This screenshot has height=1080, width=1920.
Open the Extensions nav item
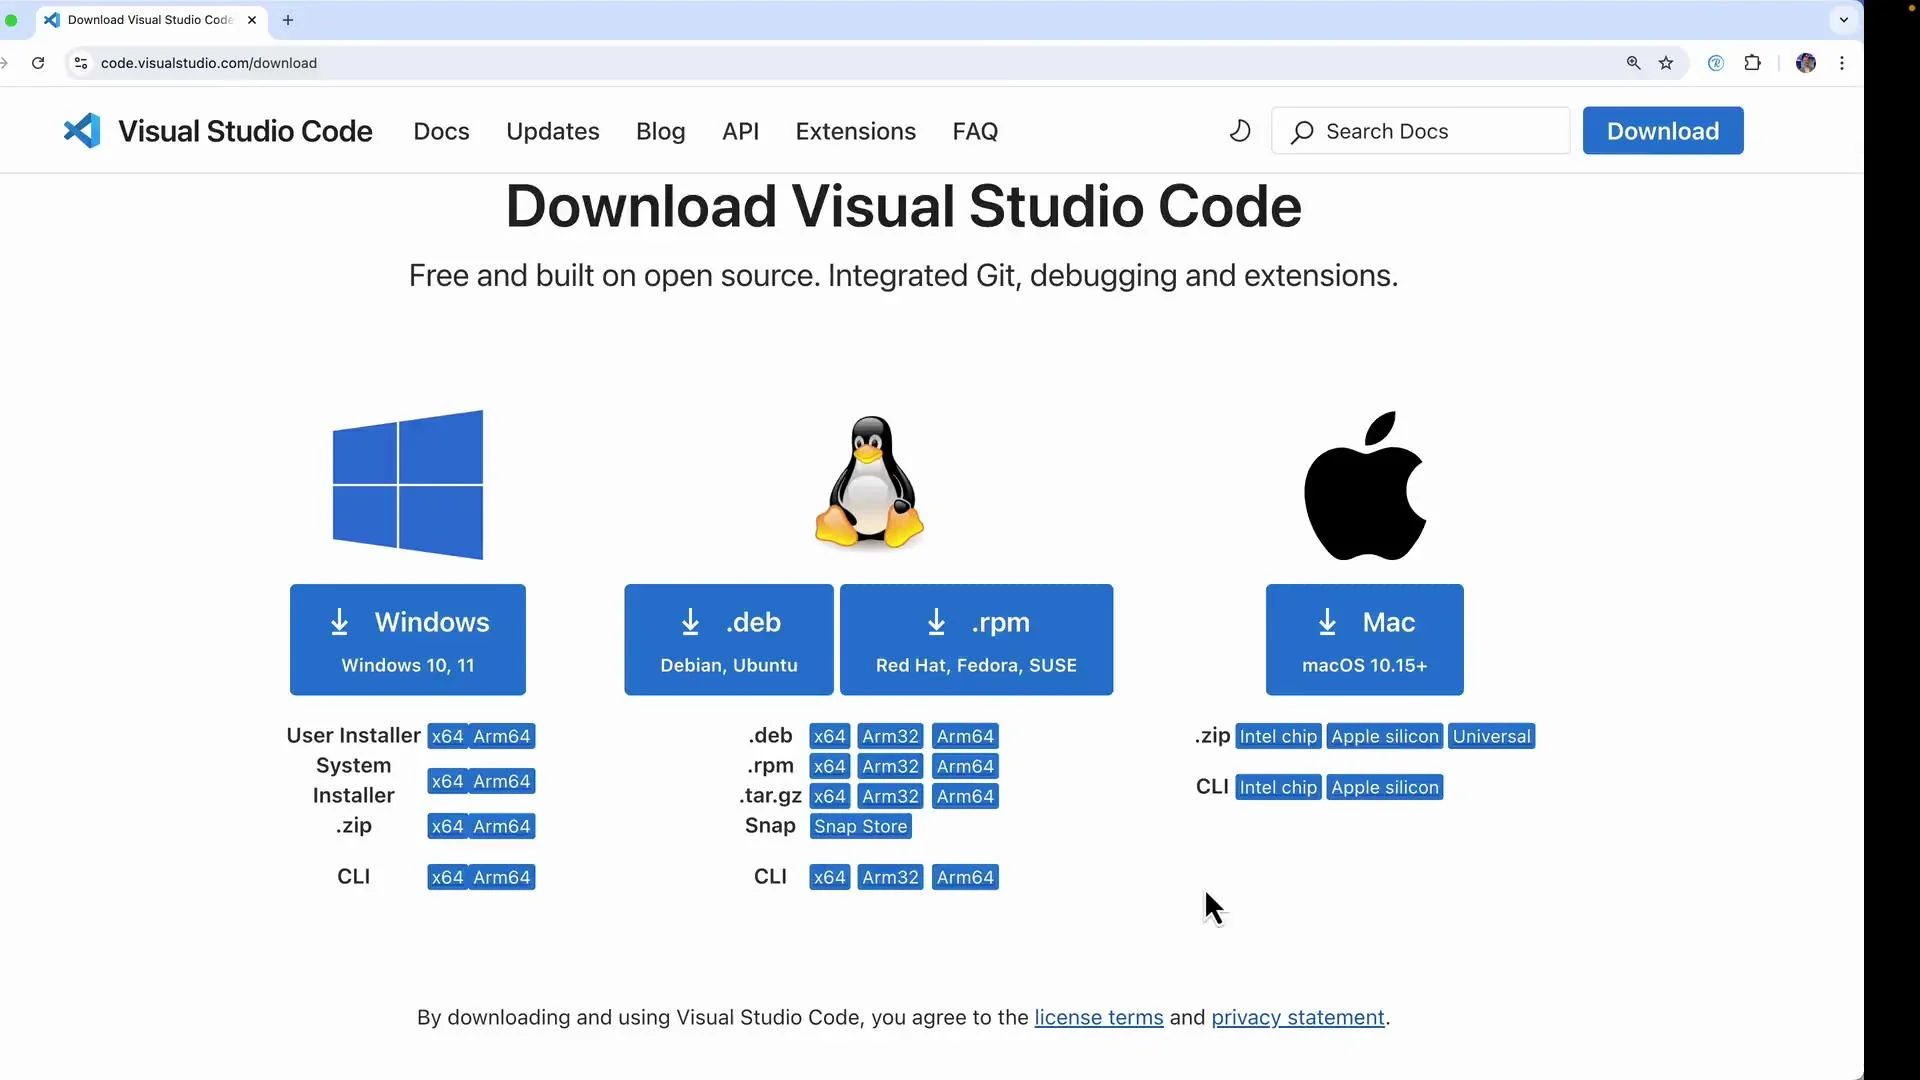[x=856, y=131]
